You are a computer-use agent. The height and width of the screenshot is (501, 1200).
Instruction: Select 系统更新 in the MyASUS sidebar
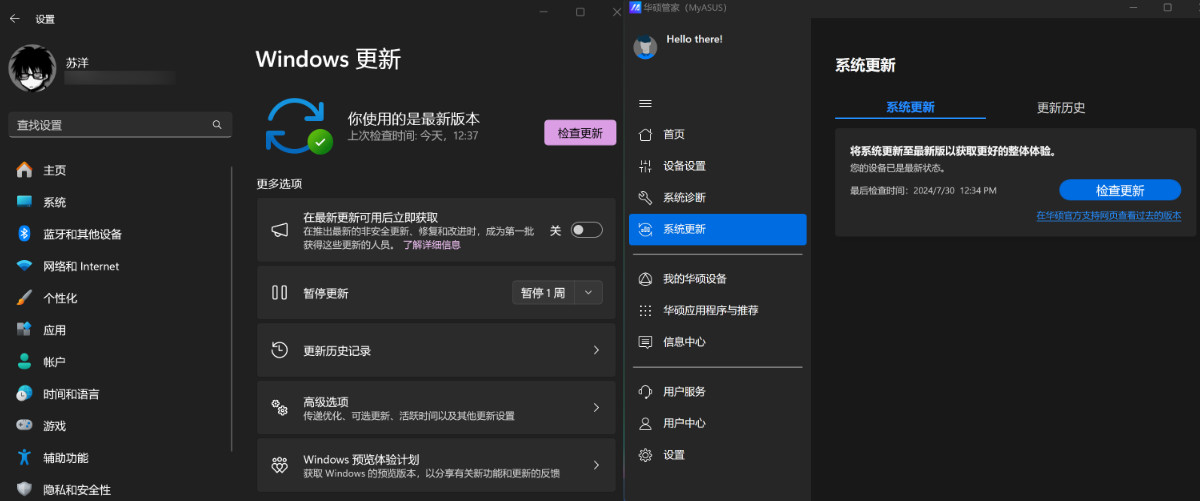coord(717,229)
